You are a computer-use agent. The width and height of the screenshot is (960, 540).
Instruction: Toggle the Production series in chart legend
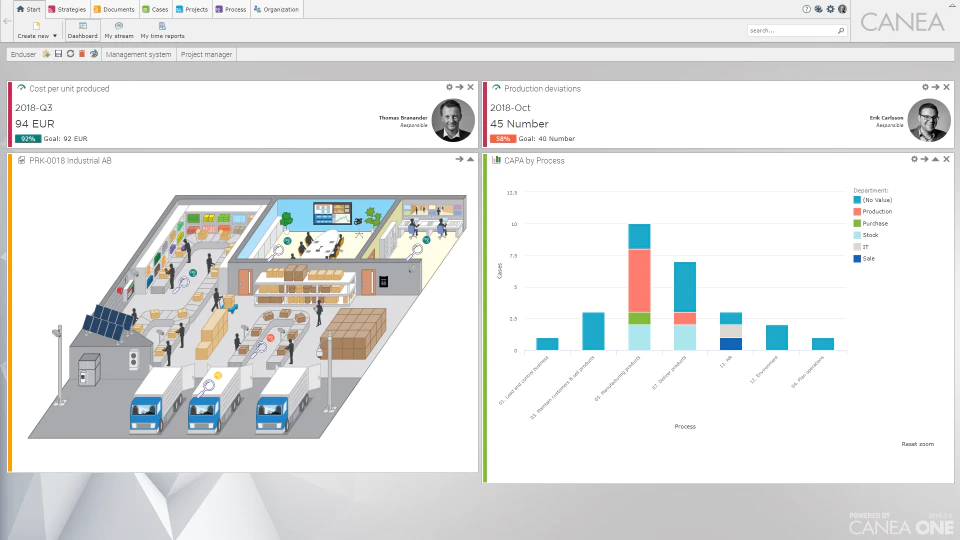872,211
